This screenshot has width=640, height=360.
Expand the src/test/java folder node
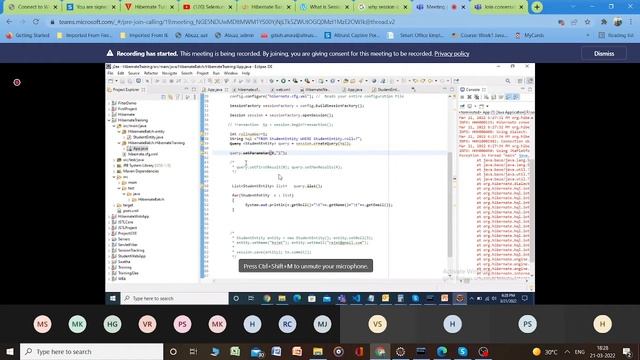coord(114,160)
